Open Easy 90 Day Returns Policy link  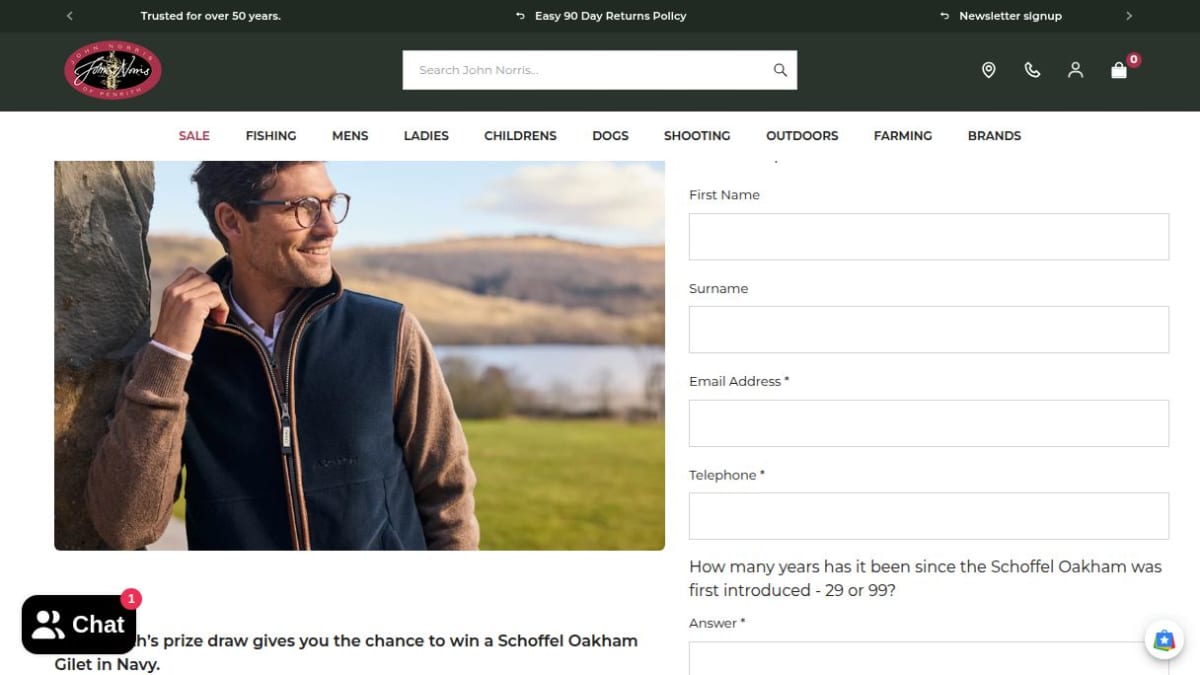[610, 16]
